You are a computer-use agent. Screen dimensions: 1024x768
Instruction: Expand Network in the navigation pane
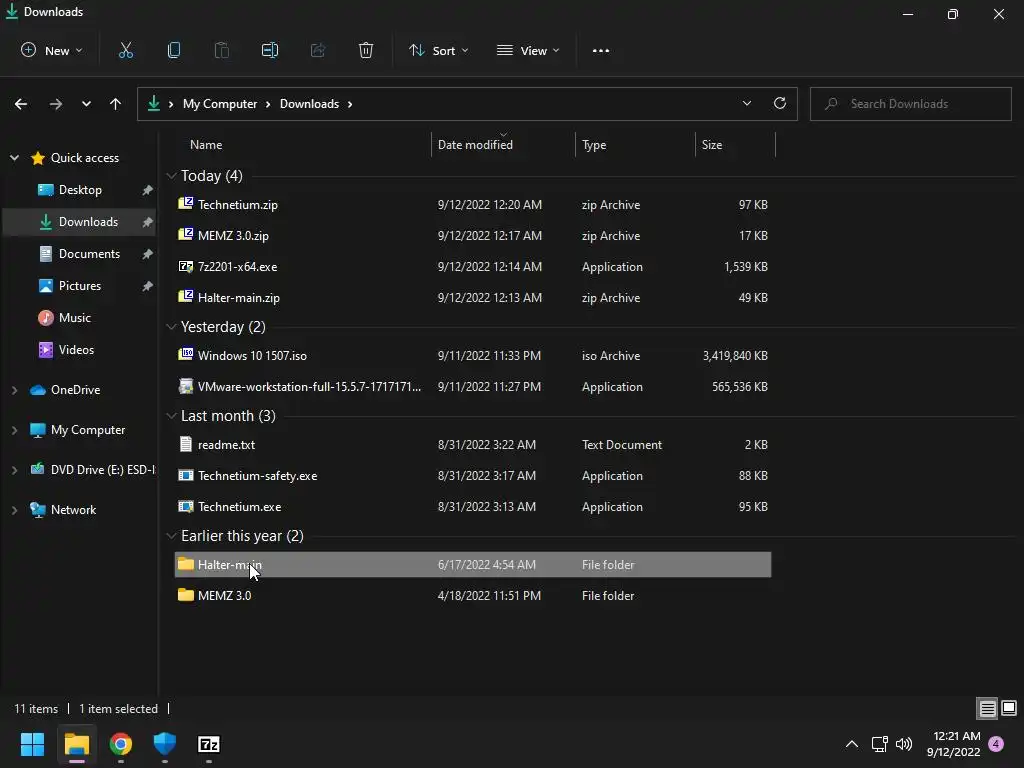click(14, 510)
